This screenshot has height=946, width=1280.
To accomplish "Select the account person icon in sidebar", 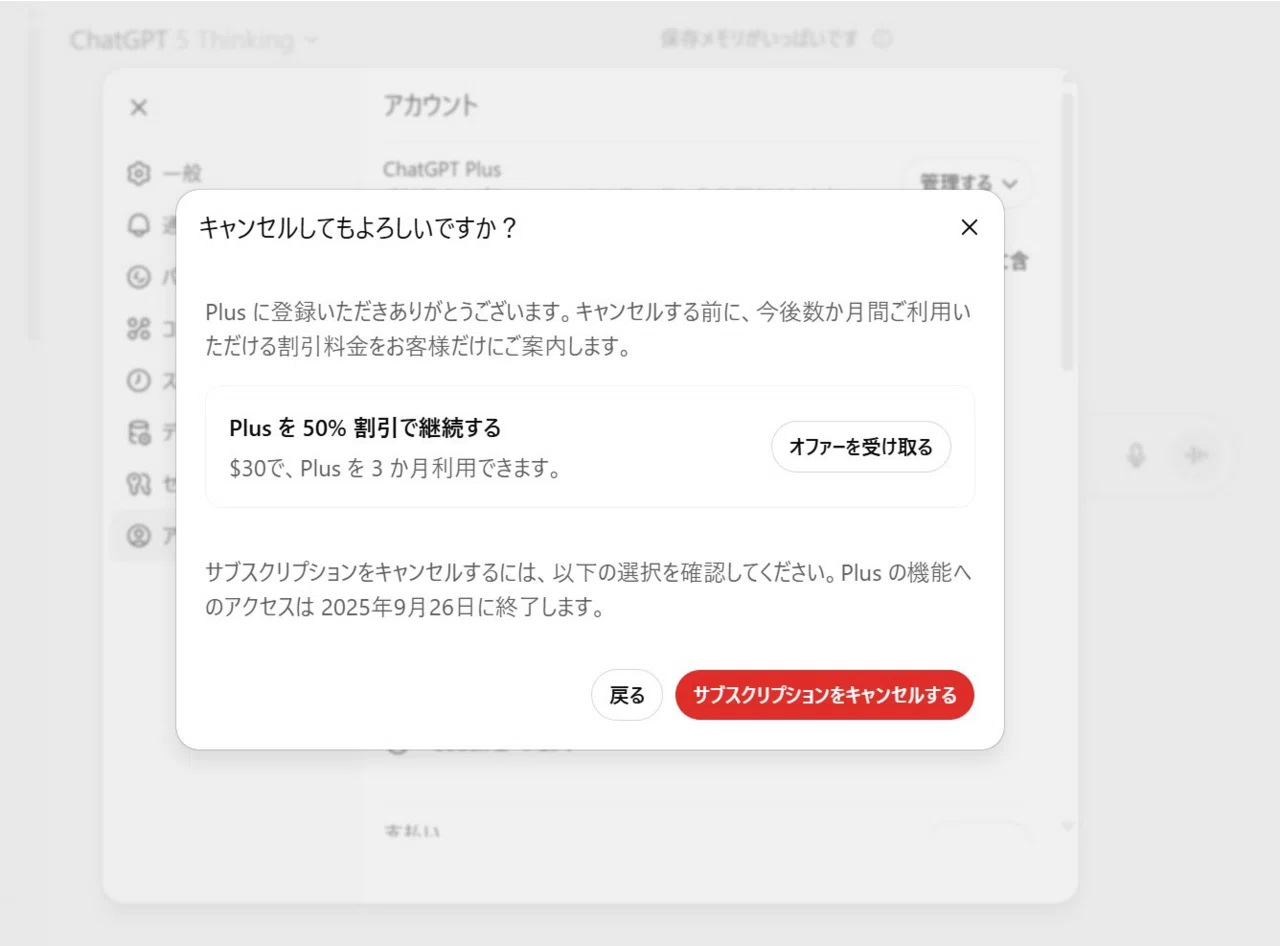I will (x=139, y=537).
